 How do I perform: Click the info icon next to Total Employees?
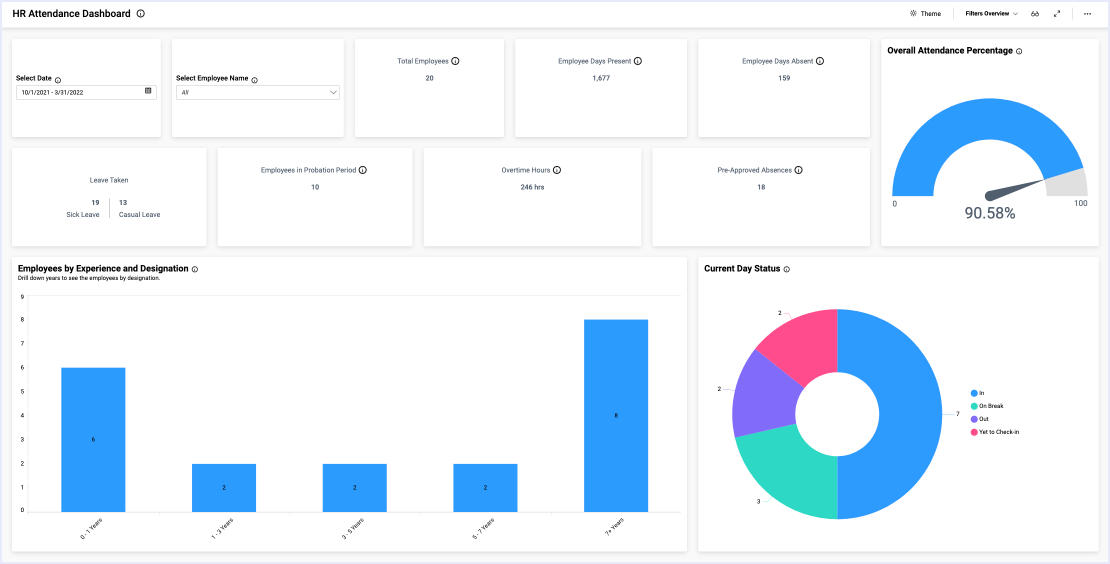455,61
